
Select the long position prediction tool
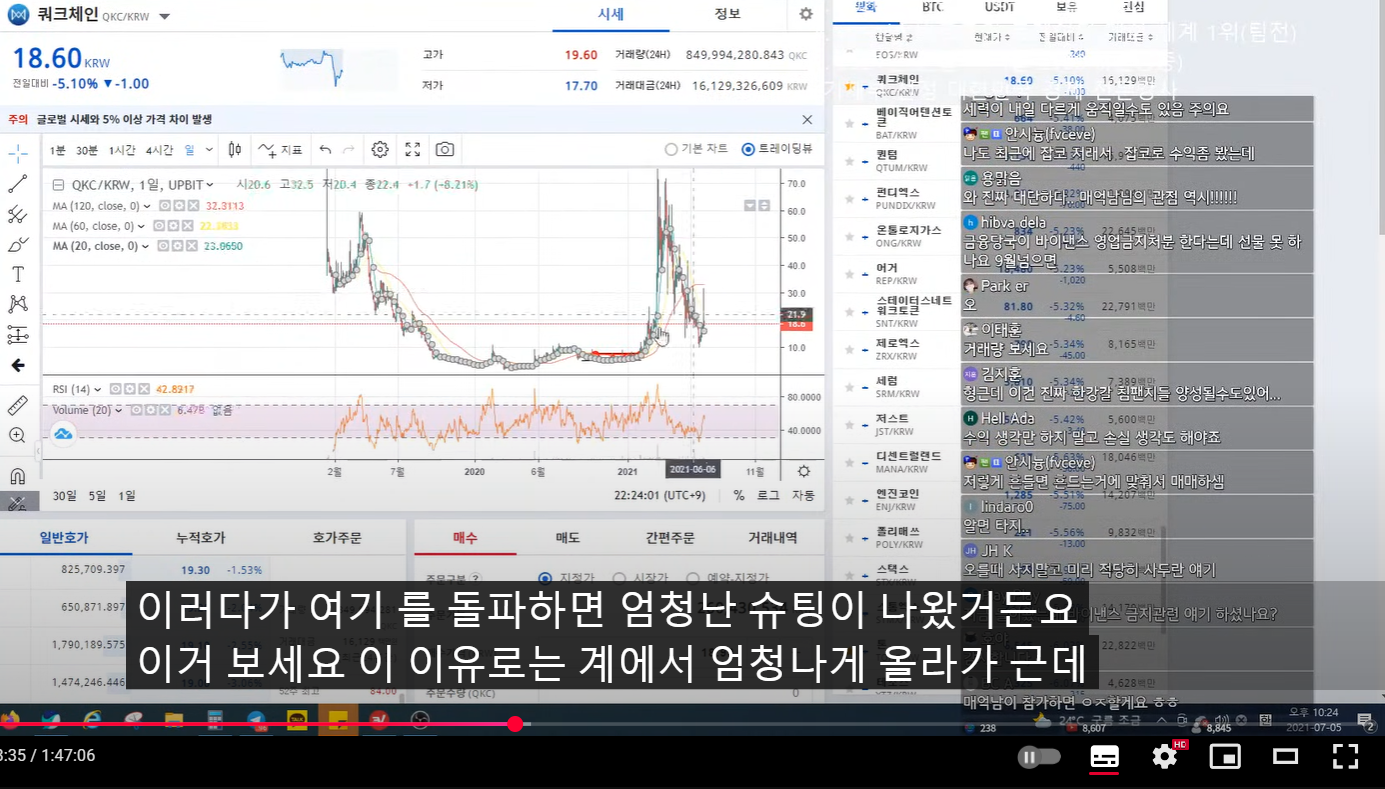(18, 335)
